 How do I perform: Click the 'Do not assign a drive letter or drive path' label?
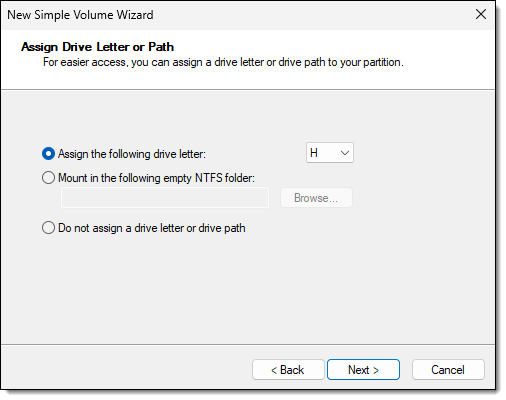pyautogui.click(x=152, y=228)
